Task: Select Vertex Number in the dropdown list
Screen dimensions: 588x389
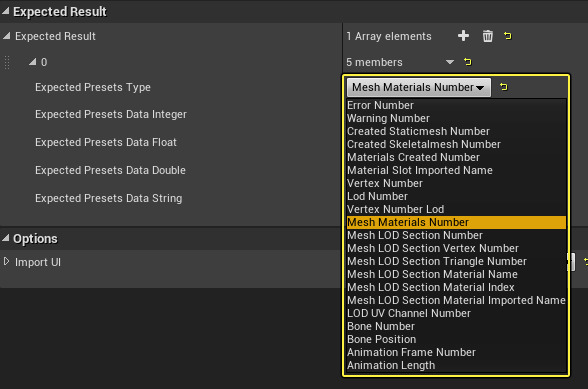Action: pos(456,183)
